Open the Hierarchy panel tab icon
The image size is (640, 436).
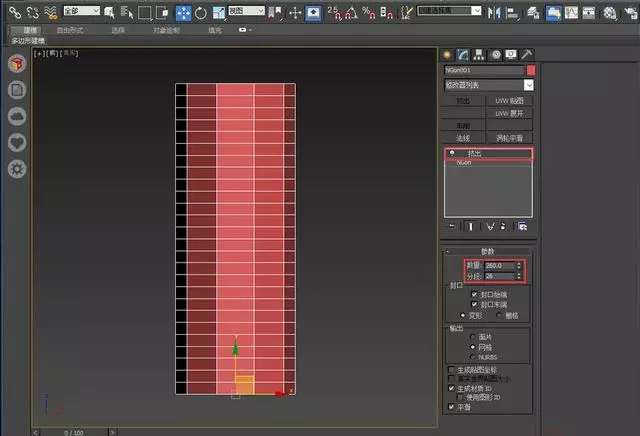click(478, 54)
